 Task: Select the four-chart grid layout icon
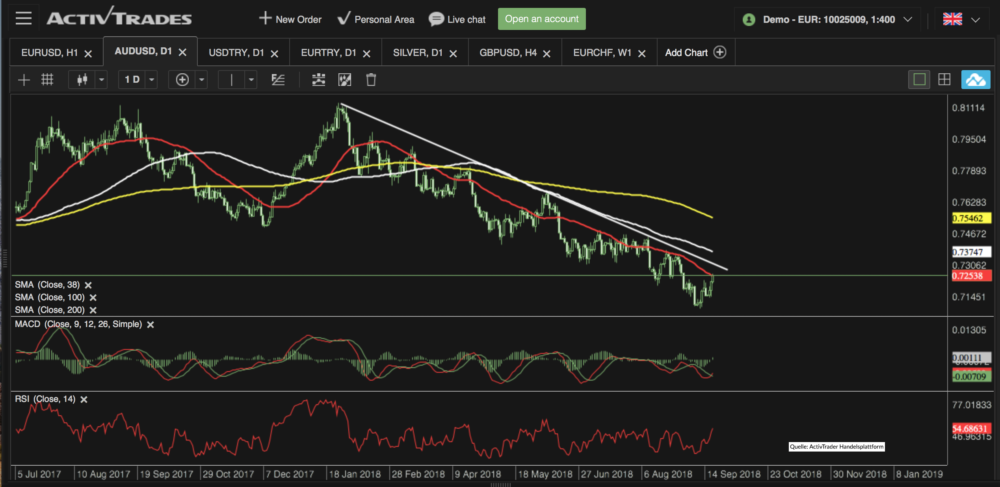click(945, 80)
